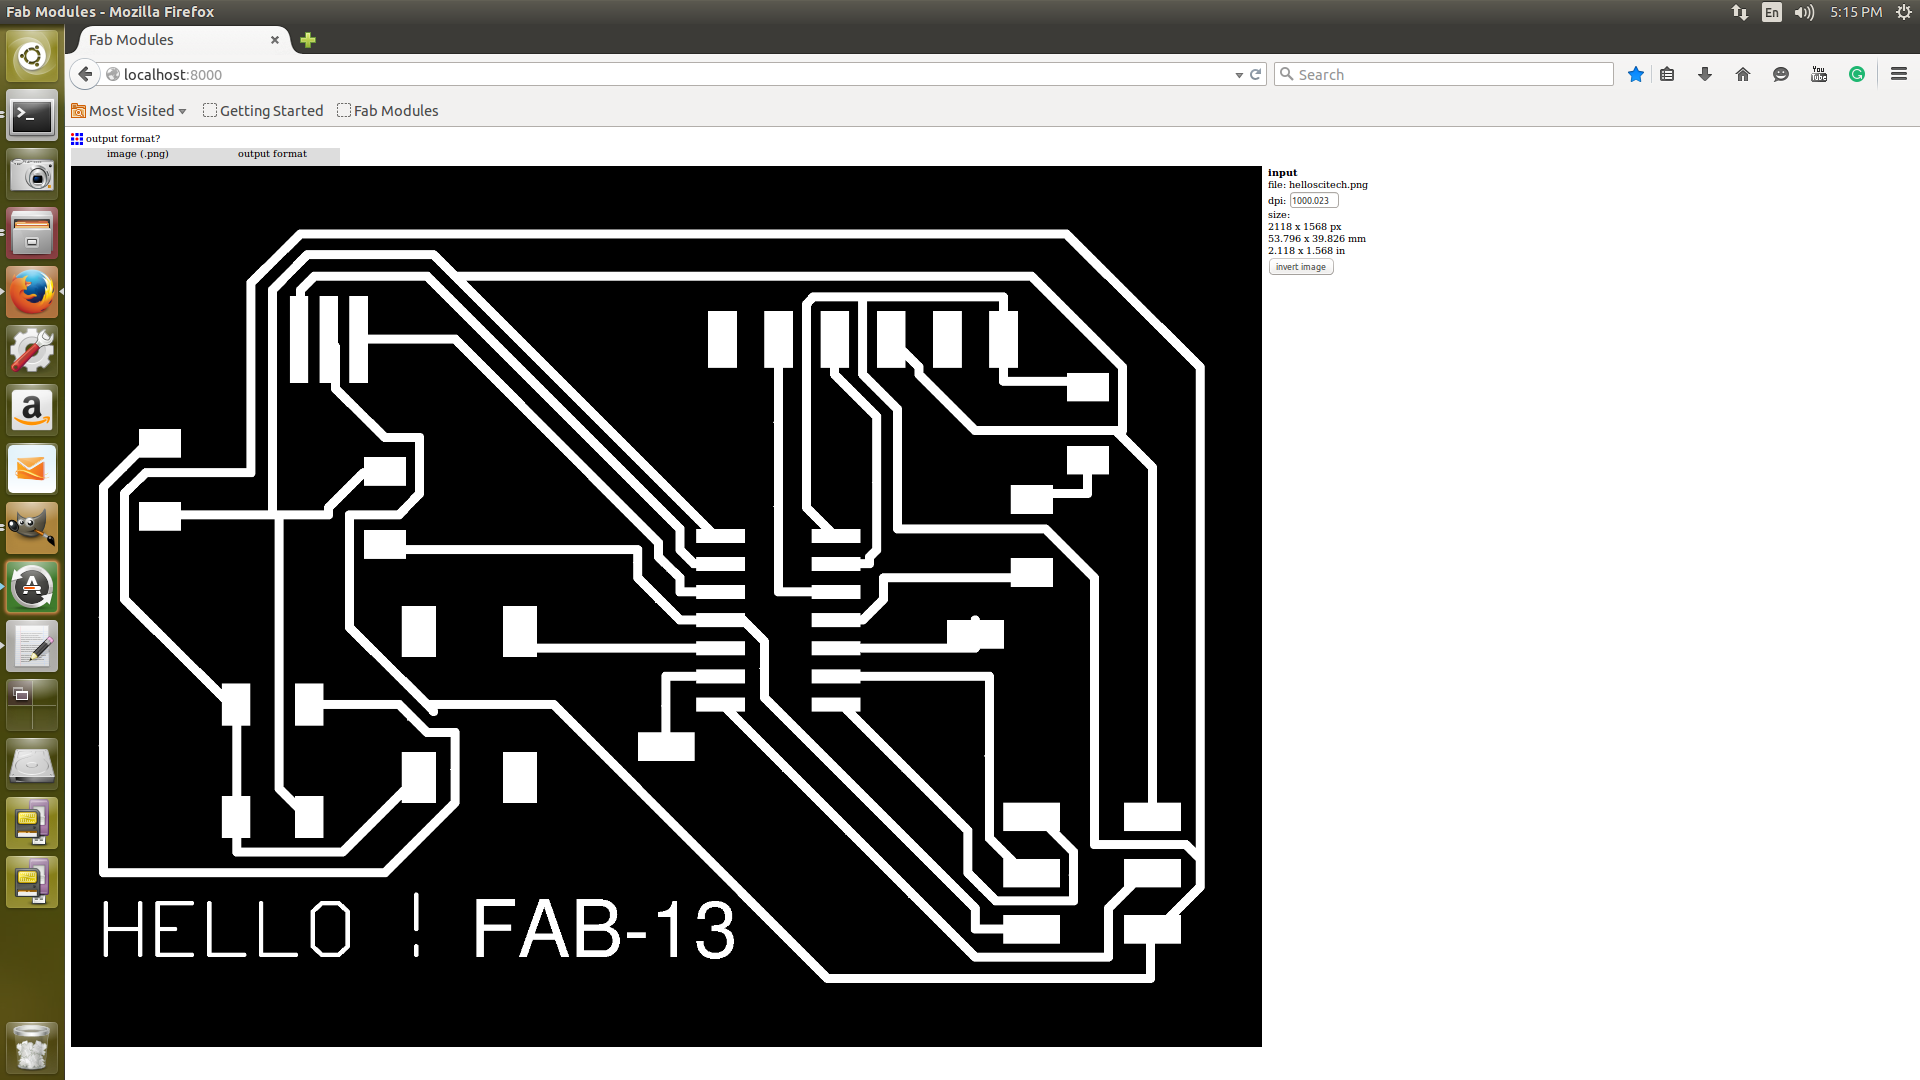Screen dimensions: 1920x1080
Task: Click the Firefox home icon
Action: click(1743, 74)
